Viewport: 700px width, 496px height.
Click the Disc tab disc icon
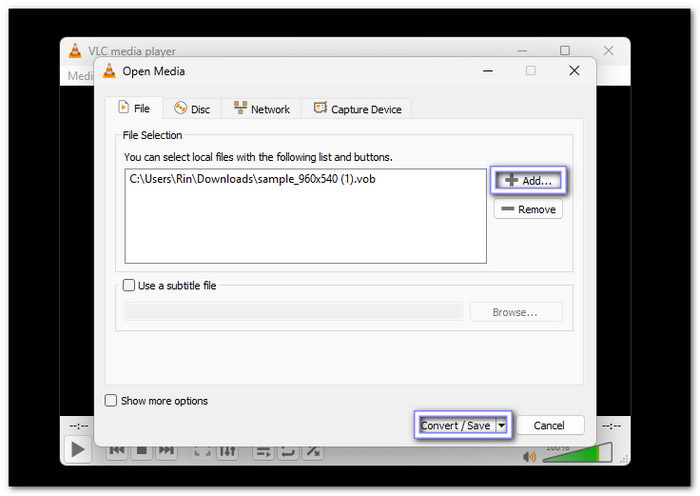(180, 108)
